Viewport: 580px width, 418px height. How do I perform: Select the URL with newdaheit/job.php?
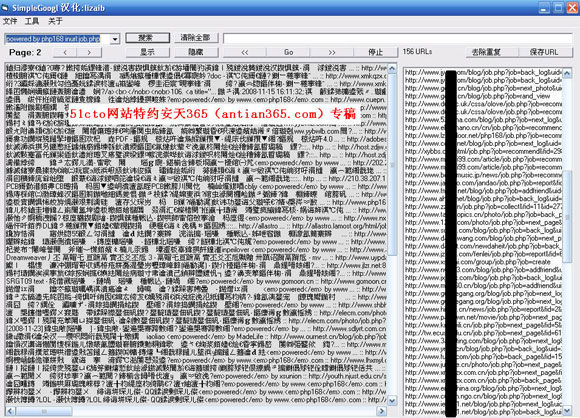(483, 246)
